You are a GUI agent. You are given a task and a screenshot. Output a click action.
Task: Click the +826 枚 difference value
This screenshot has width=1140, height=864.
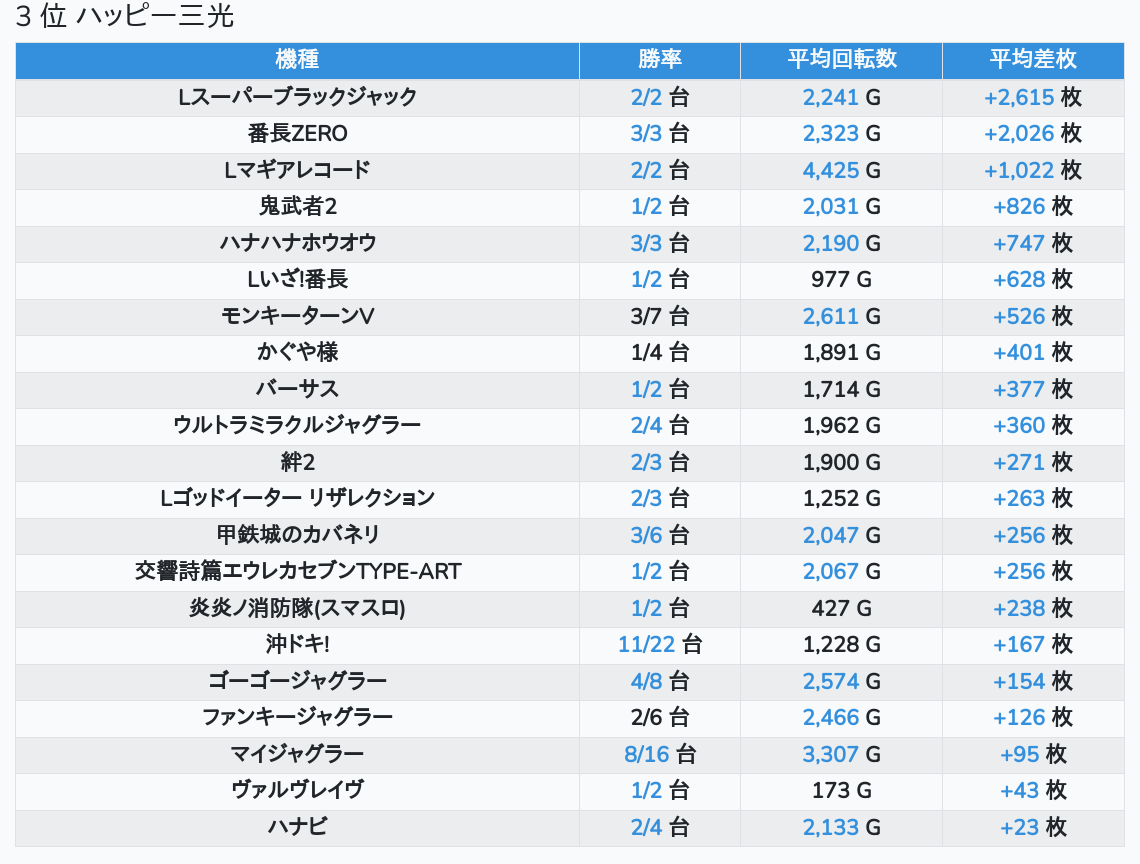pyautogui.click(x=1032, y=207)
